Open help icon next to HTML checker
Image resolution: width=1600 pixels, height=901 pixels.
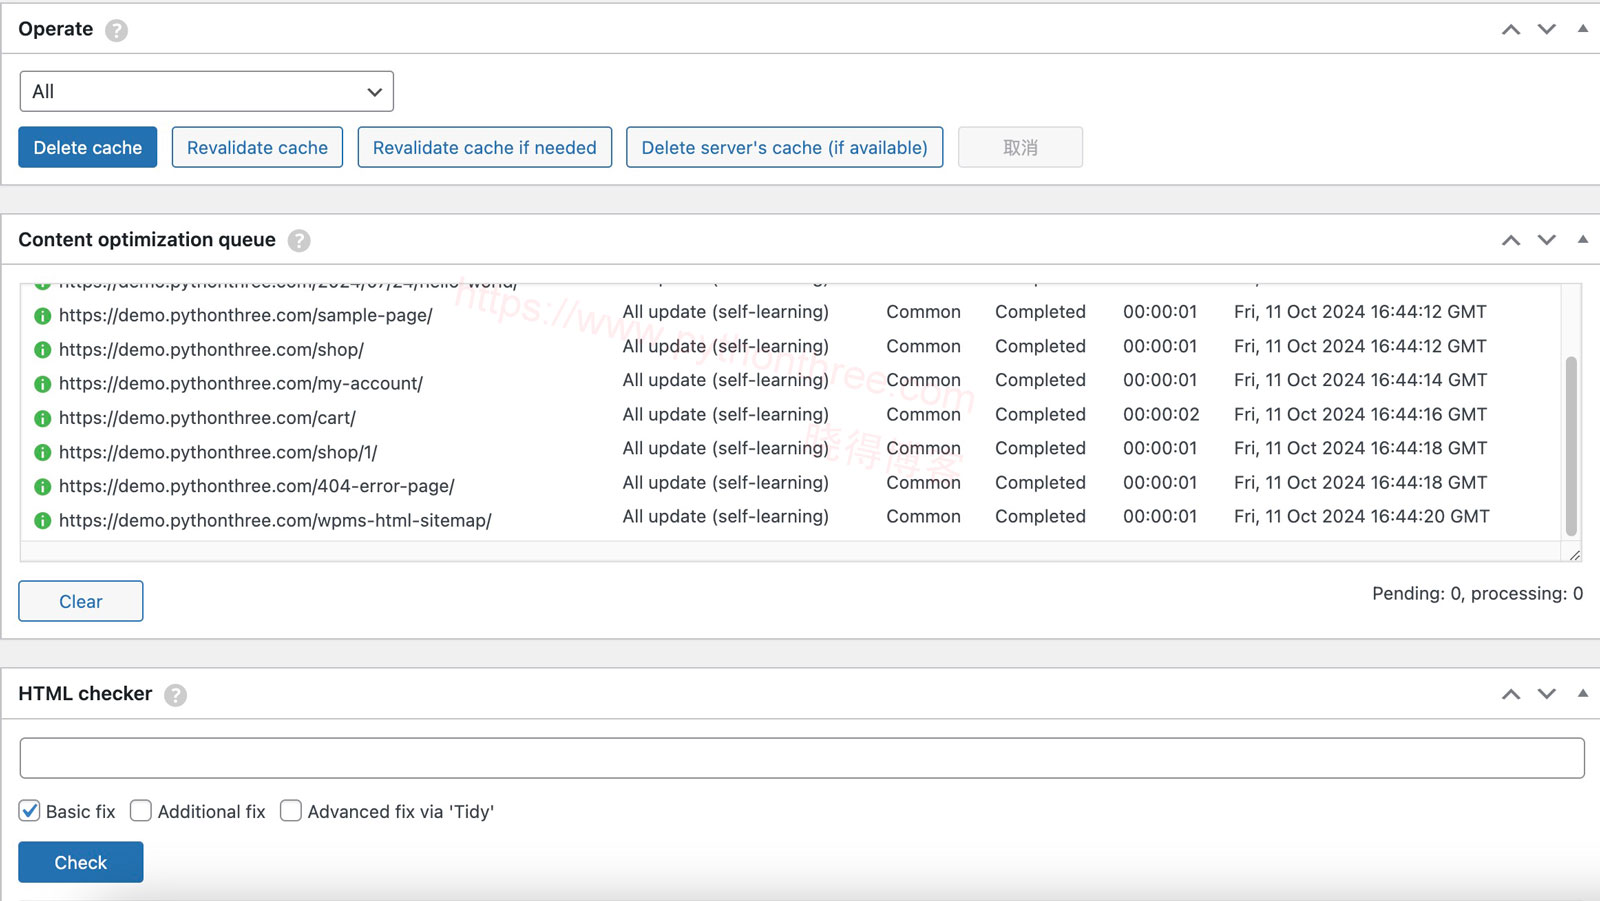(x=175, y=694)
